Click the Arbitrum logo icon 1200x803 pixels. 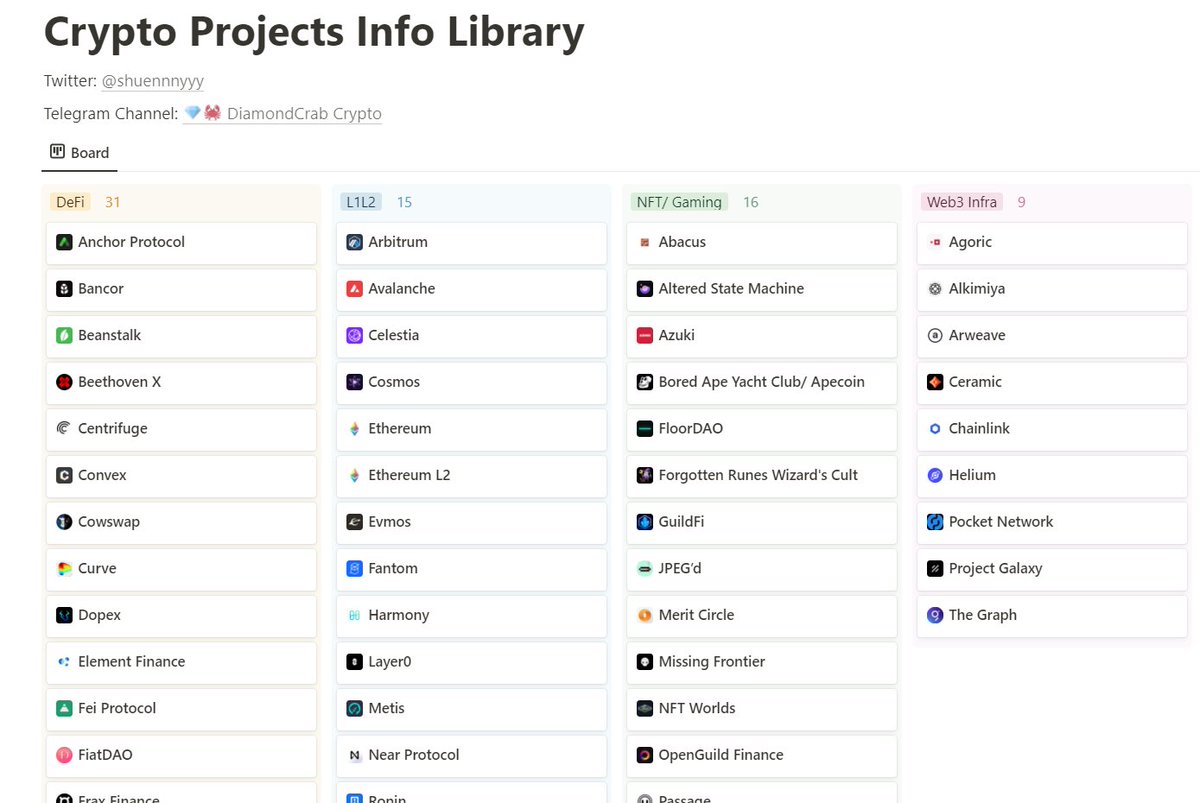(x=354, y=242)
